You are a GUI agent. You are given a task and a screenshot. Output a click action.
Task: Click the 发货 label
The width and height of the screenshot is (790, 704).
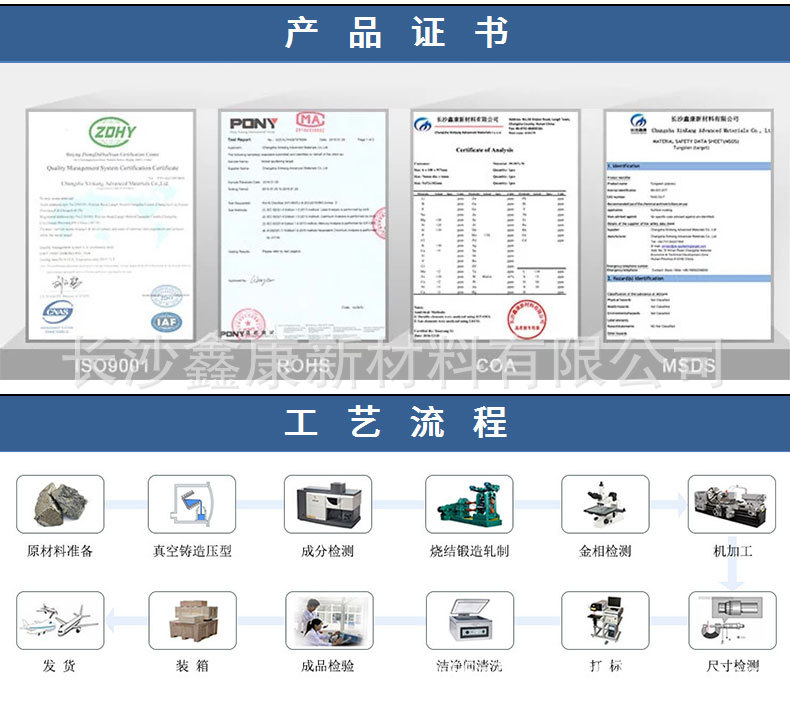(59, 666)
